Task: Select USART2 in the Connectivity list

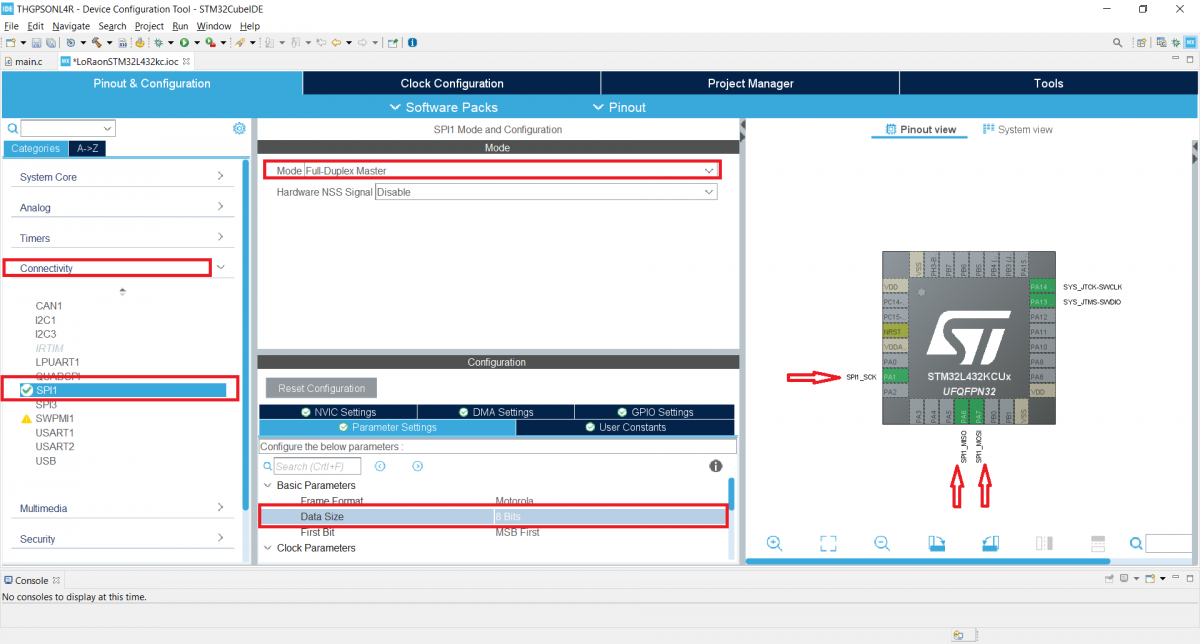Action: [55, 447]
